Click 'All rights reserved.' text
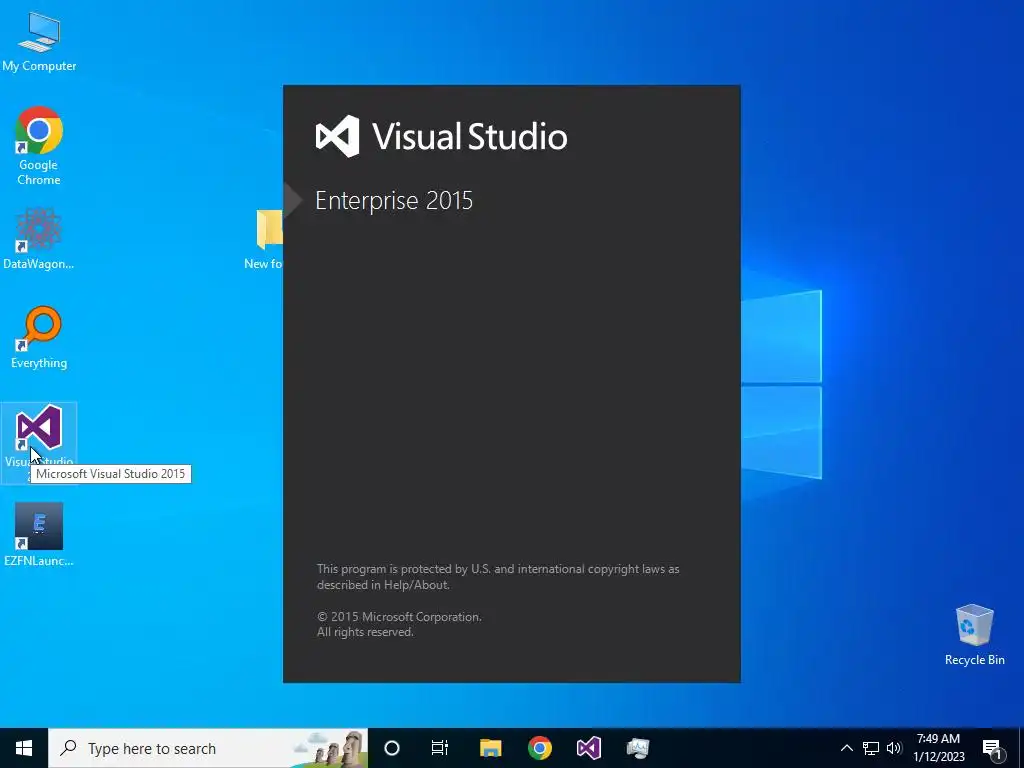This screenshot has height=768, width=1024. 365,632
